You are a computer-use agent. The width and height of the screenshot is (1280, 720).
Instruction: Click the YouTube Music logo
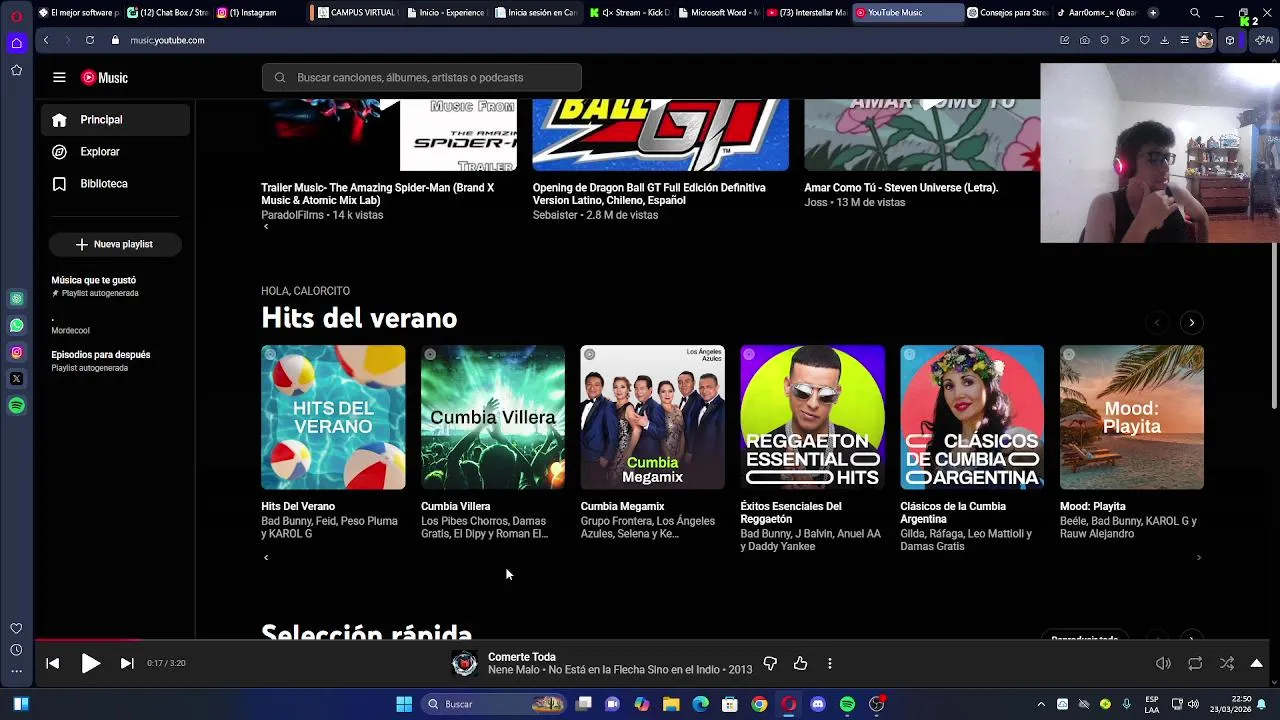[x=105, y=77]
